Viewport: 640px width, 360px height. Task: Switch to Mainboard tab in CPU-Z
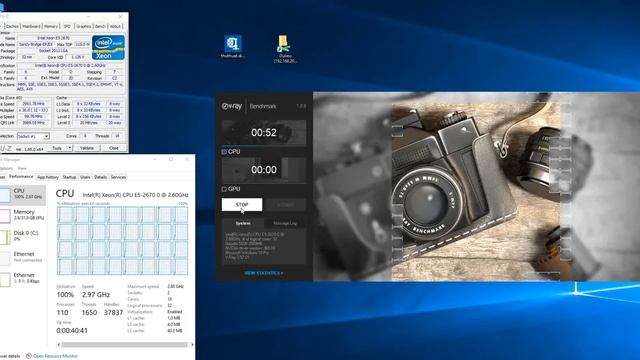31,27
